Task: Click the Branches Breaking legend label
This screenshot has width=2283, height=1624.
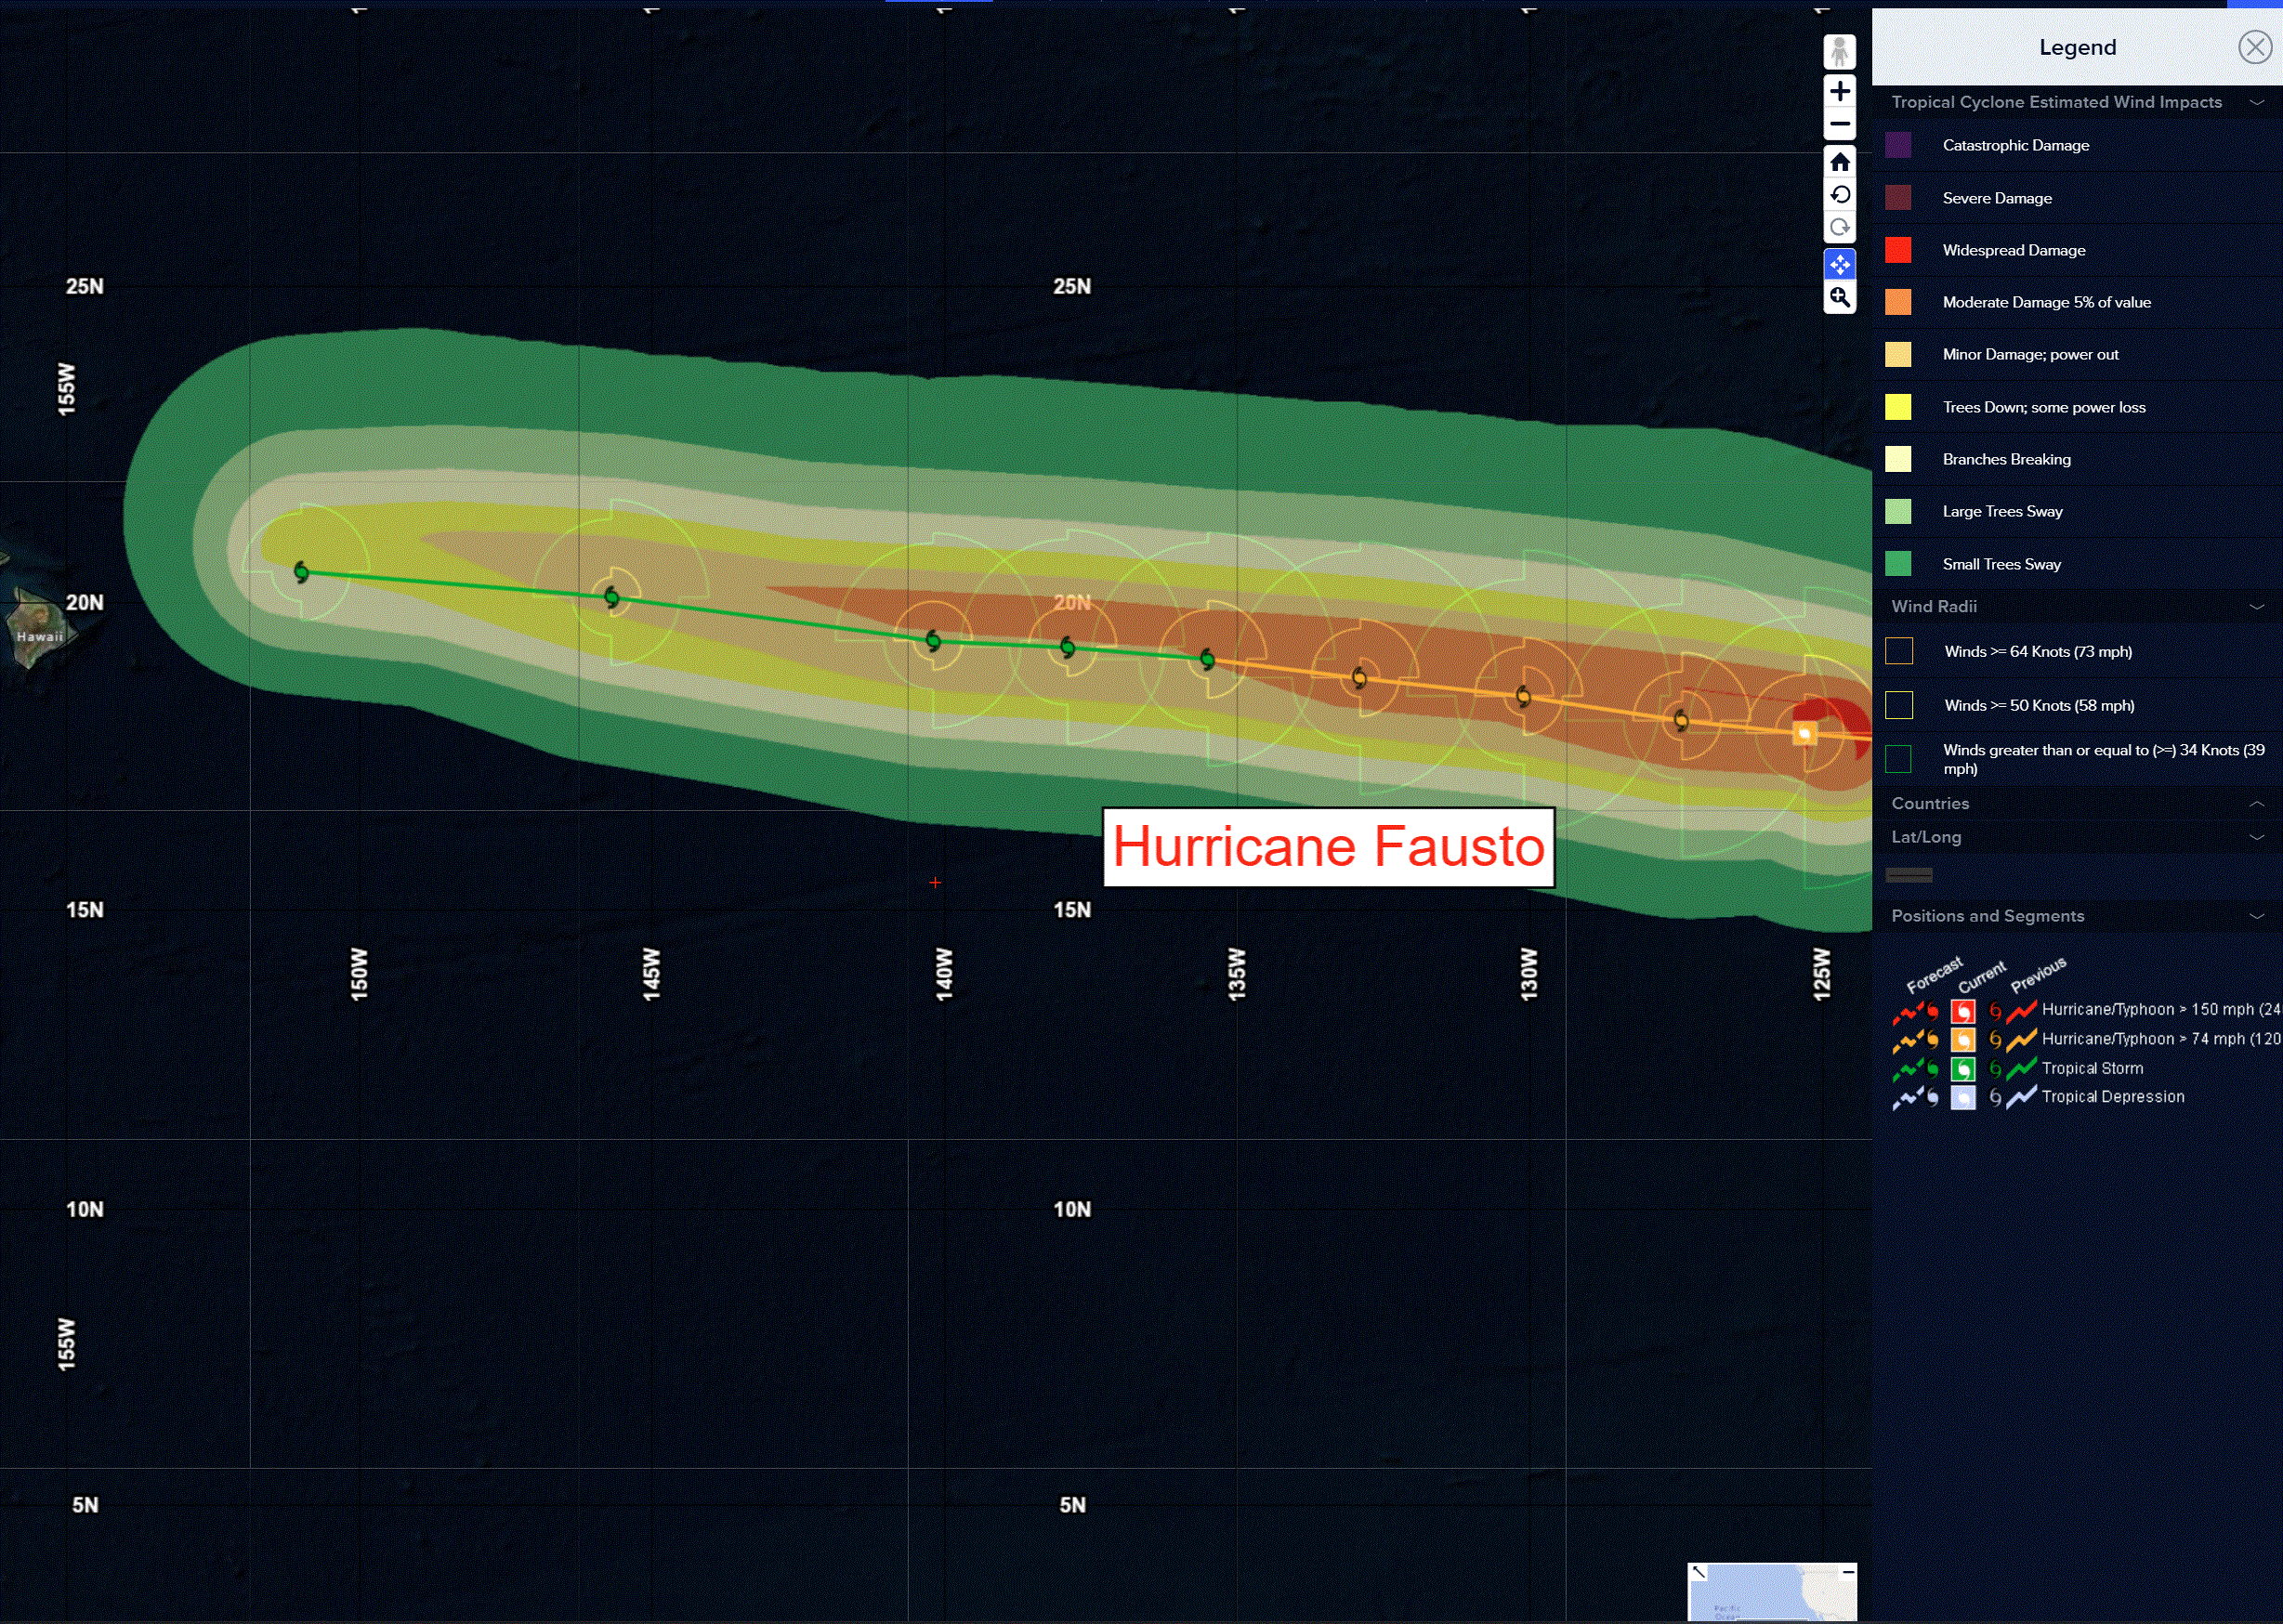Action: [x=2006, y=459]
